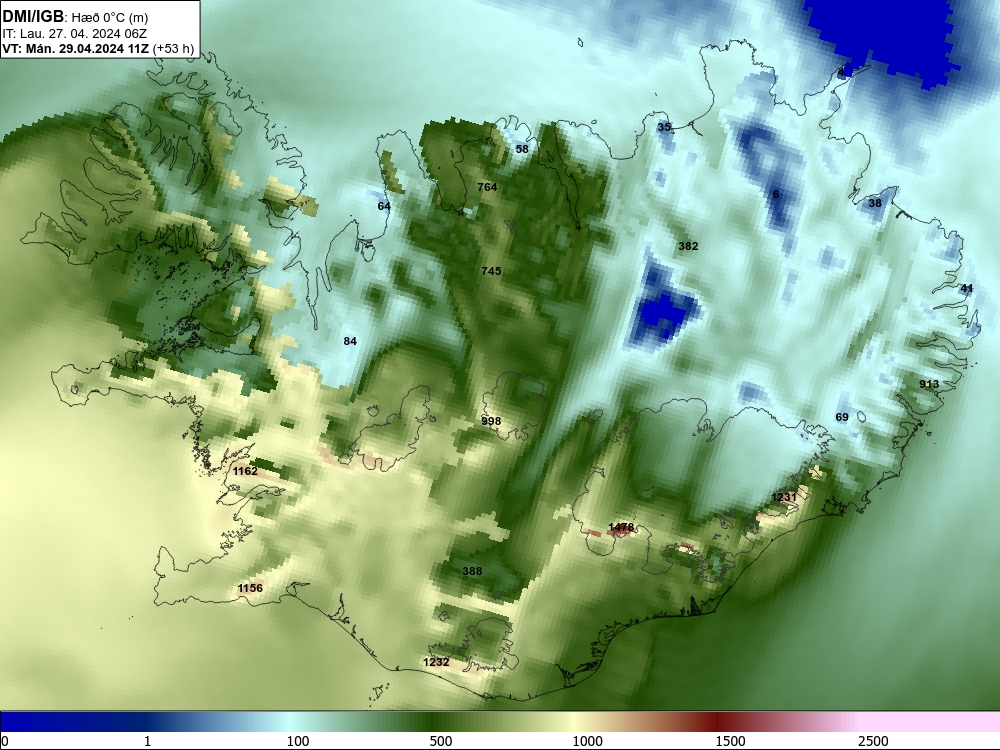
Task: Click the 1 mark on the color scale
Action: click(147, 741)
